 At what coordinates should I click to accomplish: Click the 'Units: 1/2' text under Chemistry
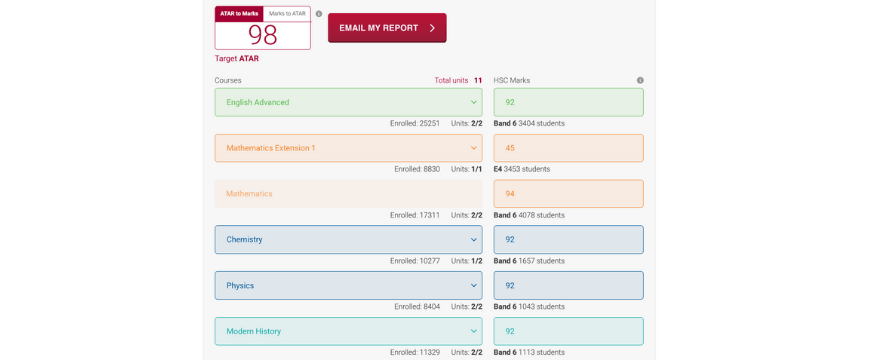click(467, 261)
